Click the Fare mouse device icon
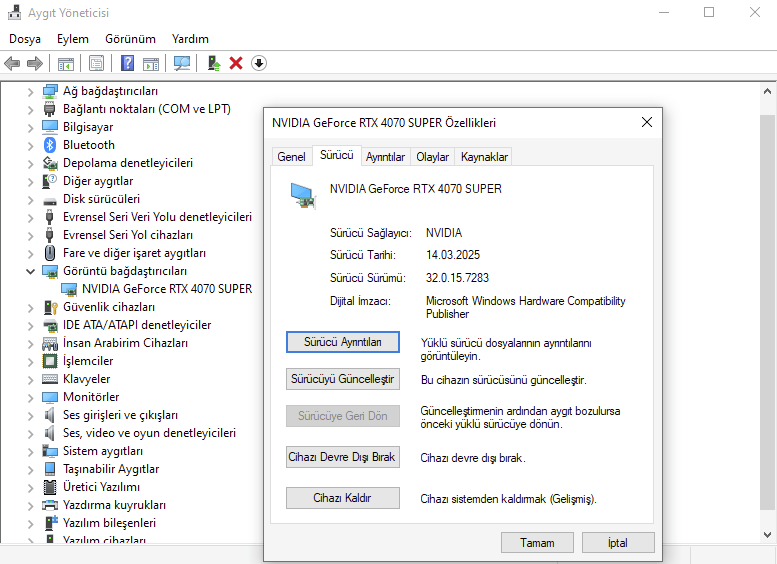777x564 pixels. [x=50, y=253]
